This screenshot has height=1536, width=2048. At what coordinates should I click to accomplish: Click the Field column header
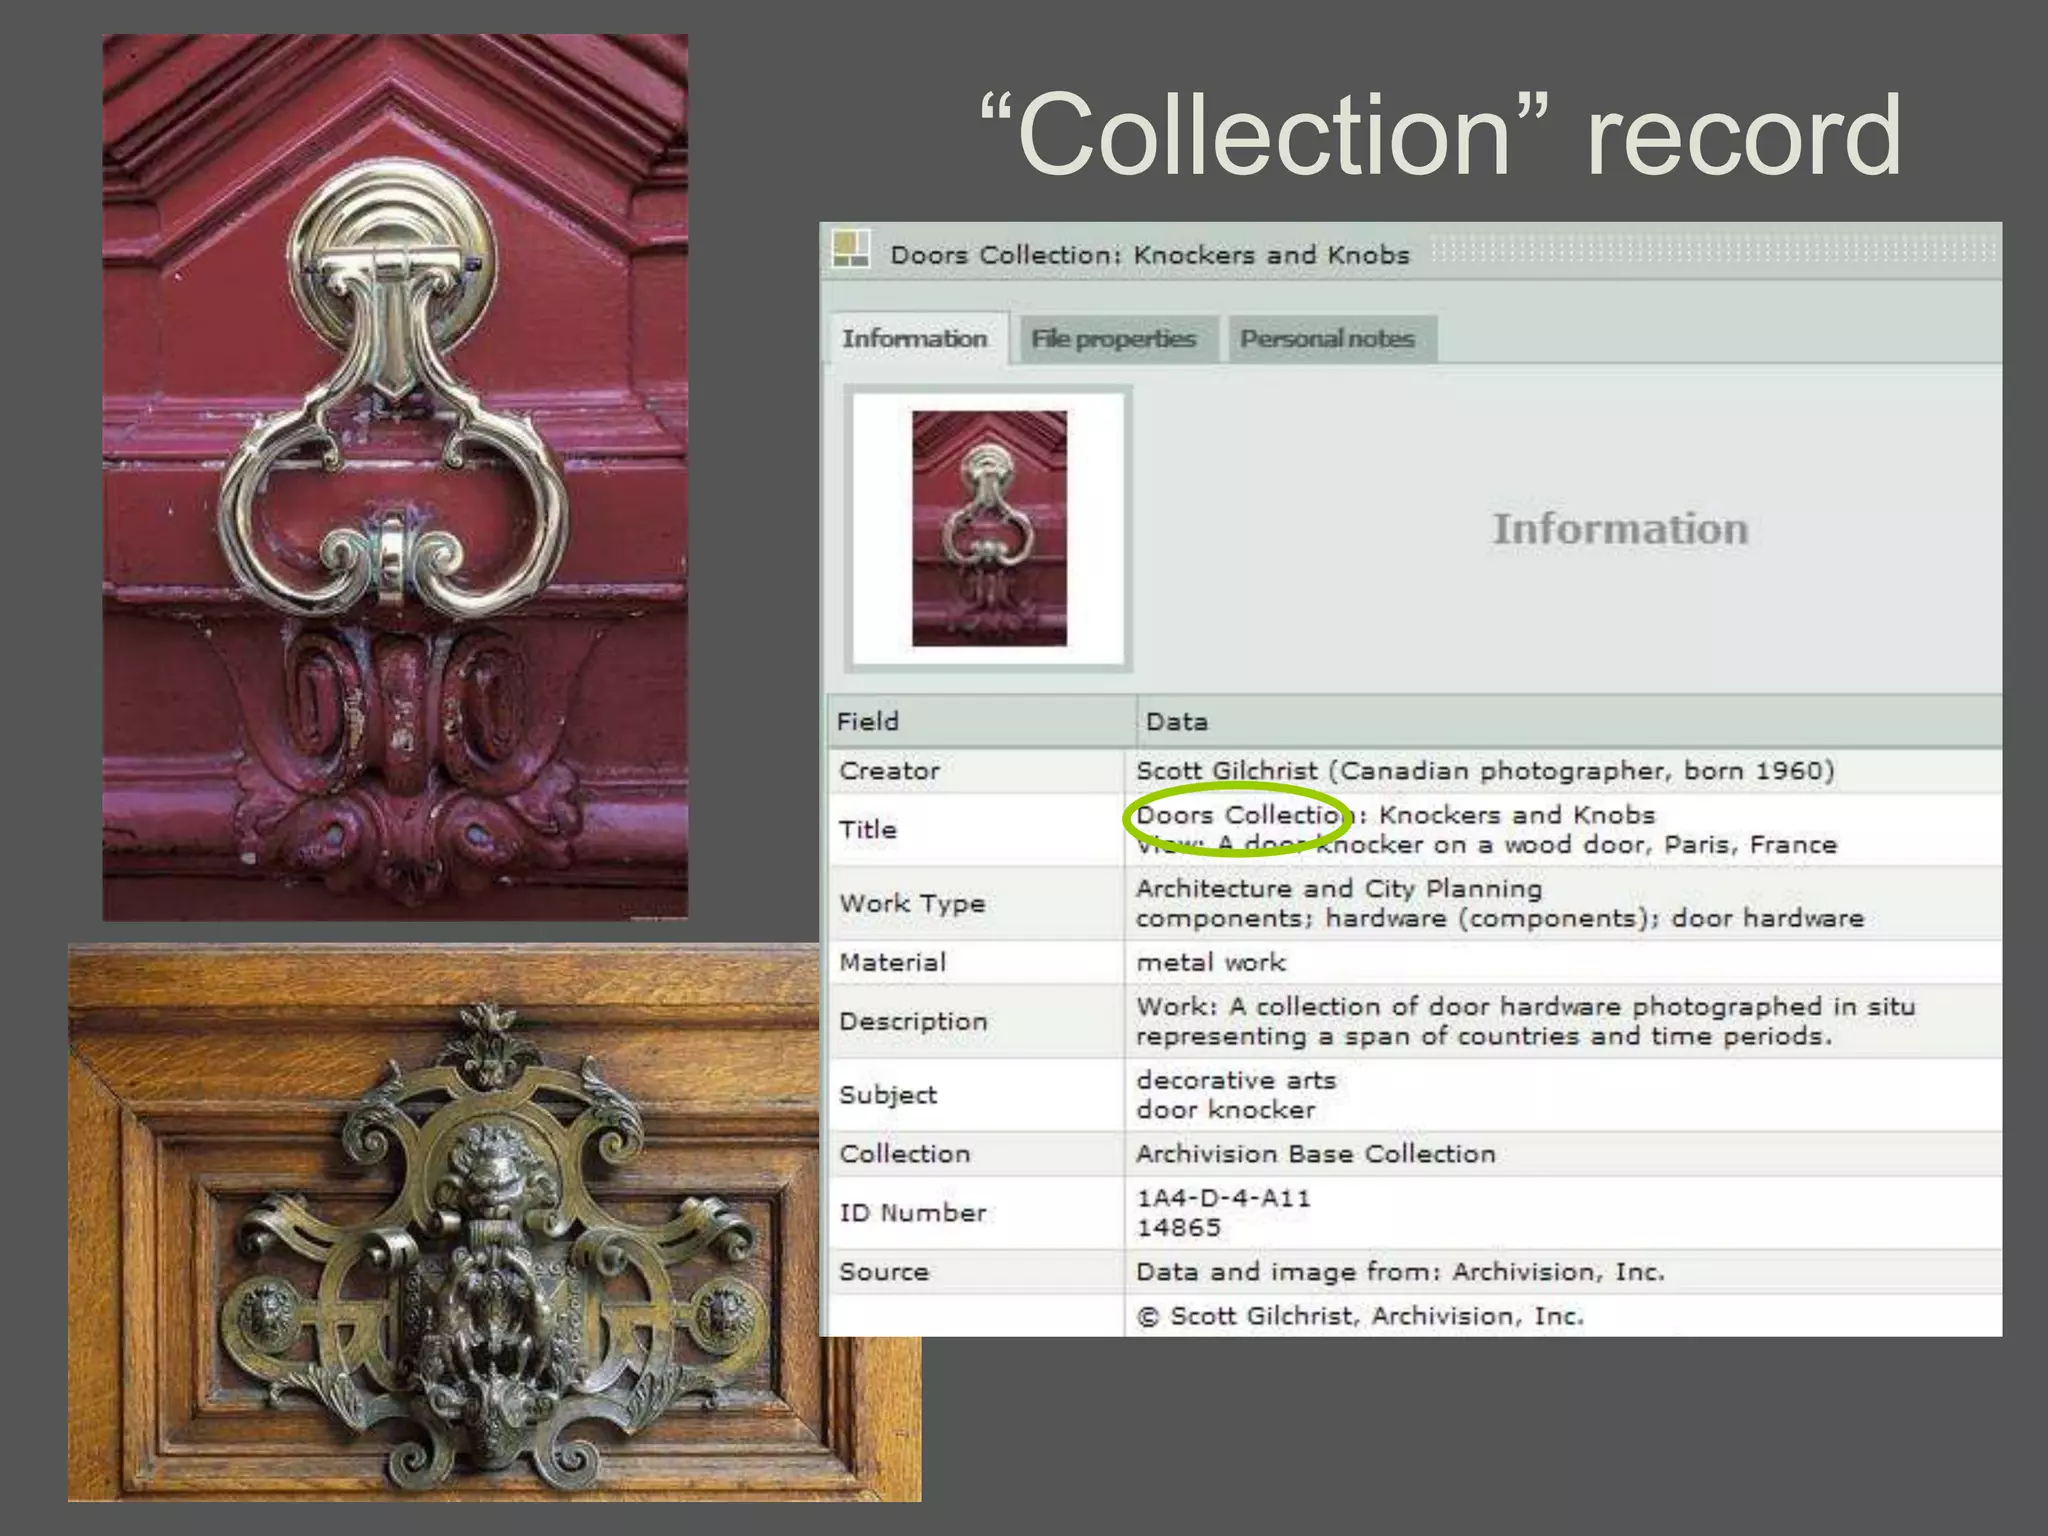(x=868, y=721)
